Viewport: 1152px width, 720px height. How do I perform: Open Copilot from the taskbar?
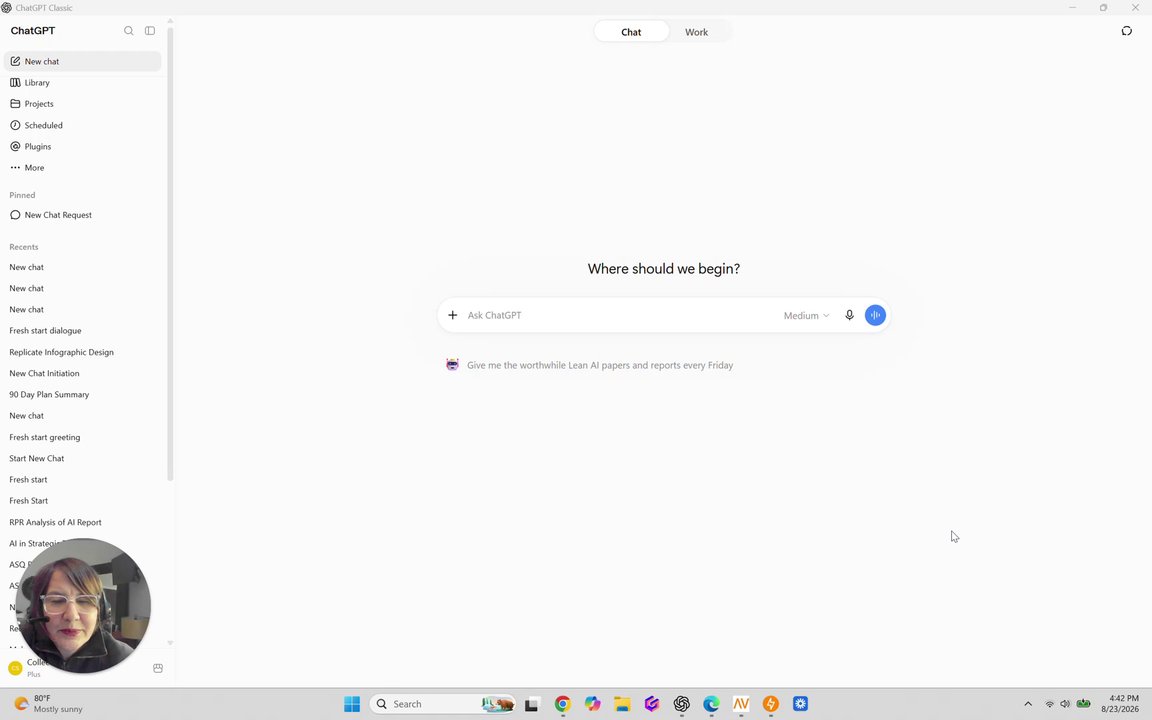tap(592, 704)
